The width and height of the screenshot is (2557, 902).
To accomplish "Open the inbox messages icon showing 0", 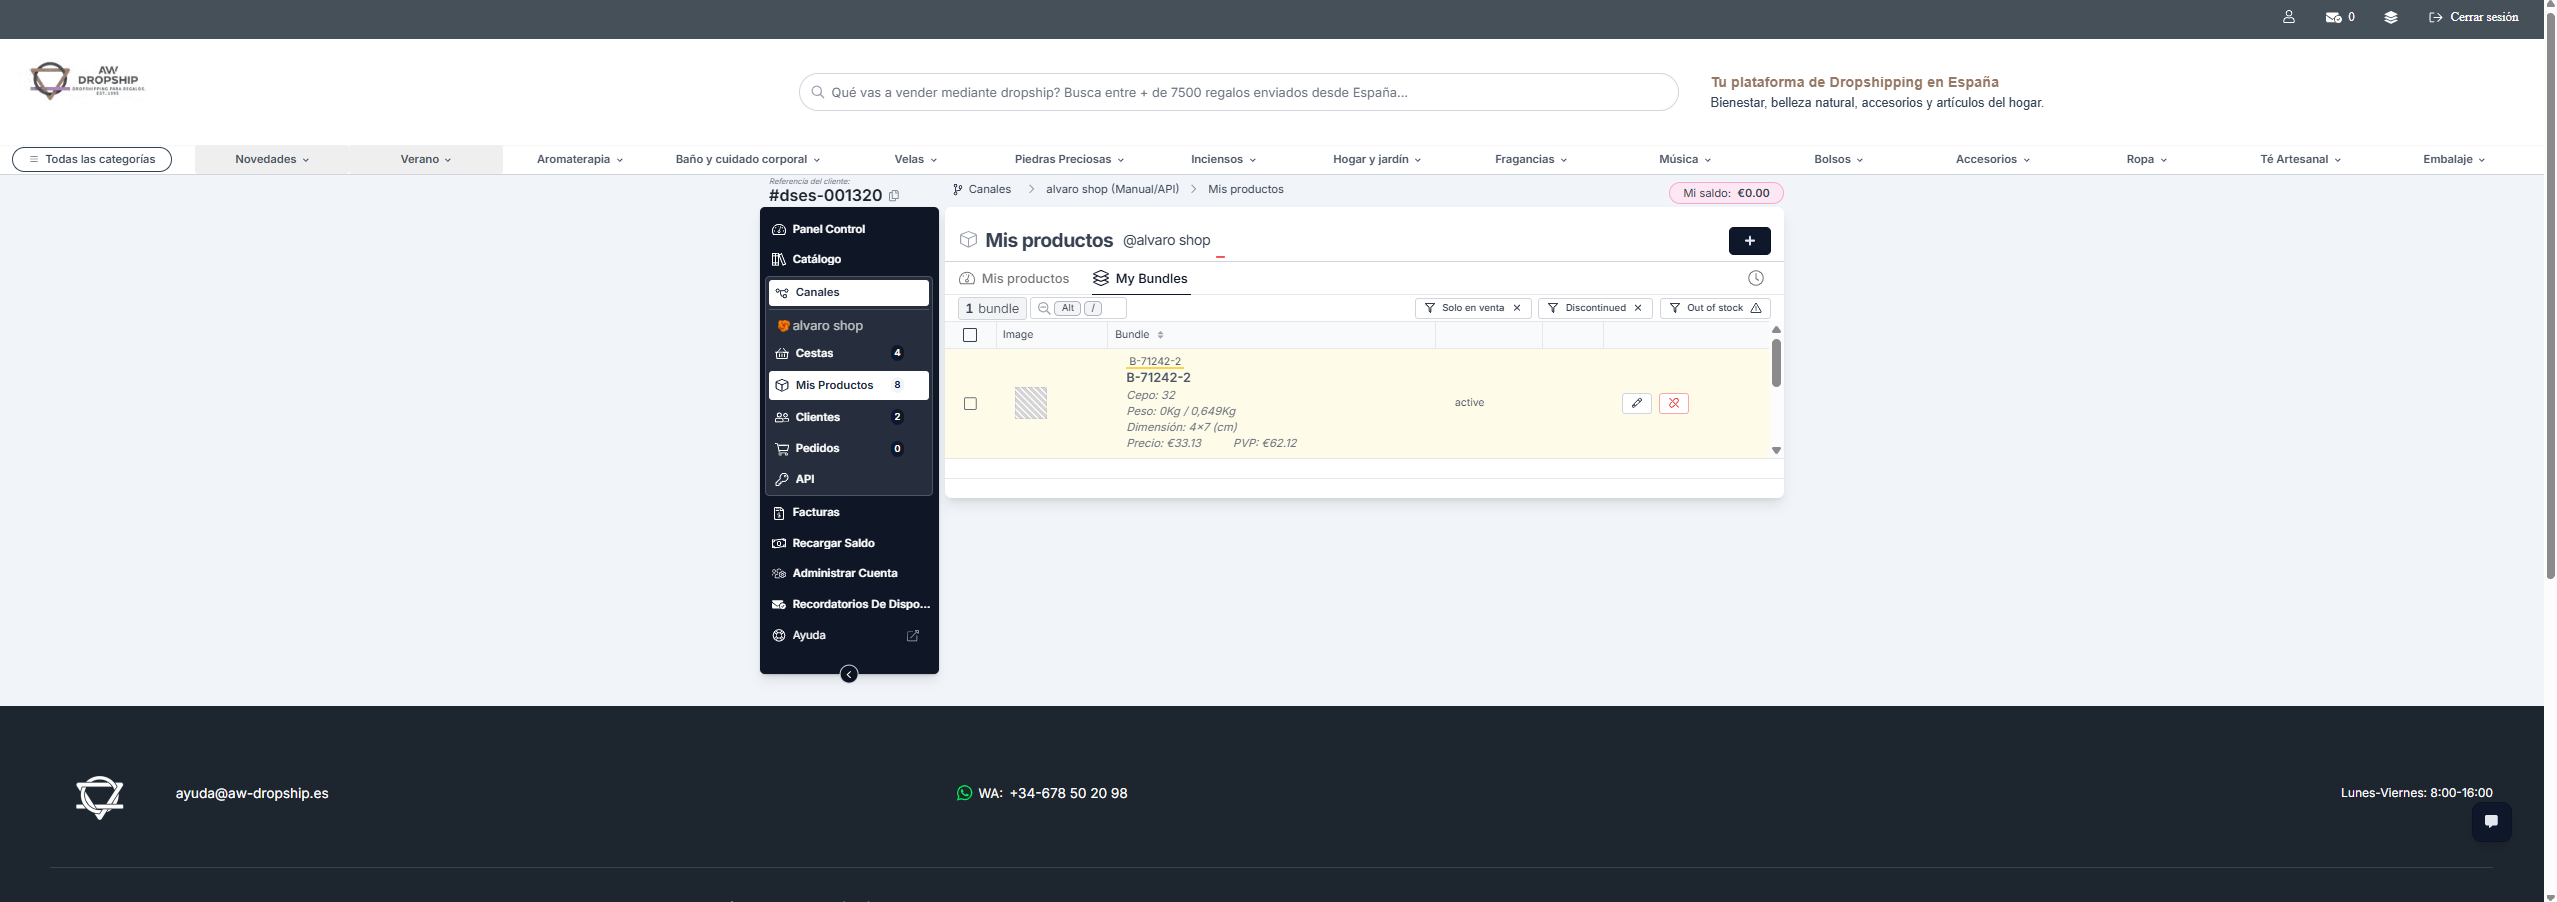I will (2339, 17).
